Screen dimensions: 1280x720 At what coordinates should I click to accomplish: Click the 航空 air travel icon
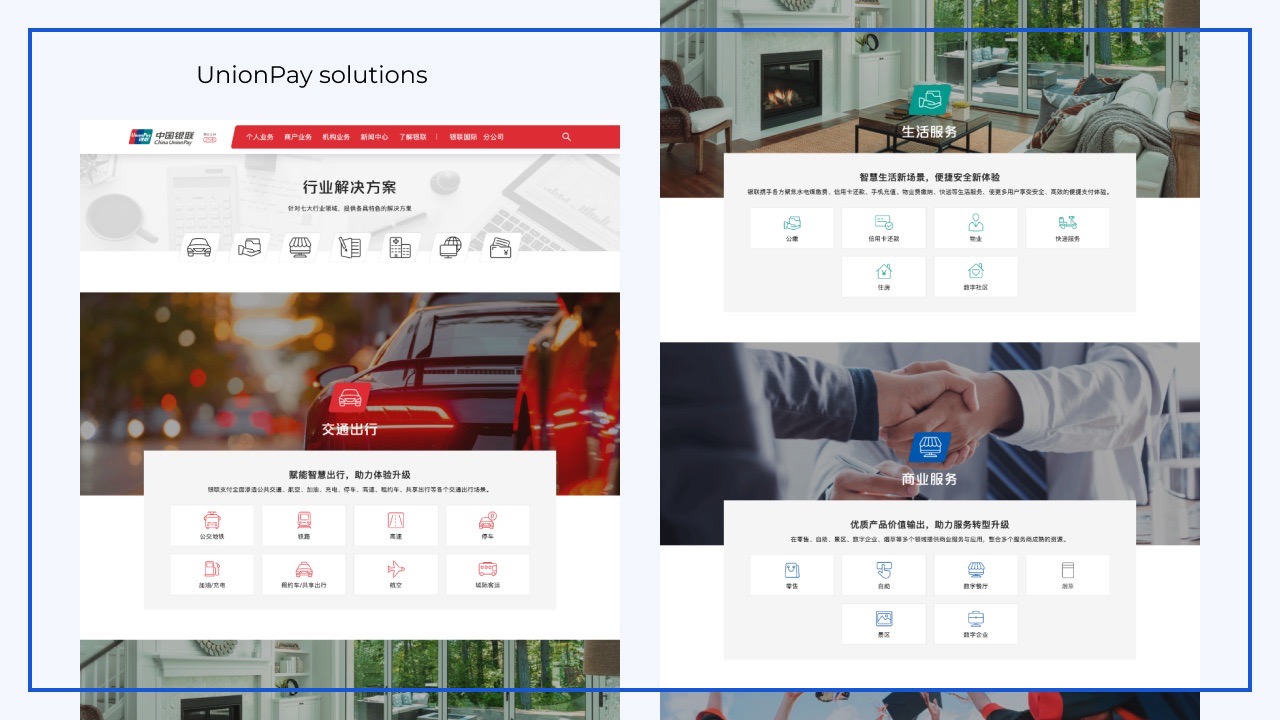pyautogui.click(x=396, y=574)
